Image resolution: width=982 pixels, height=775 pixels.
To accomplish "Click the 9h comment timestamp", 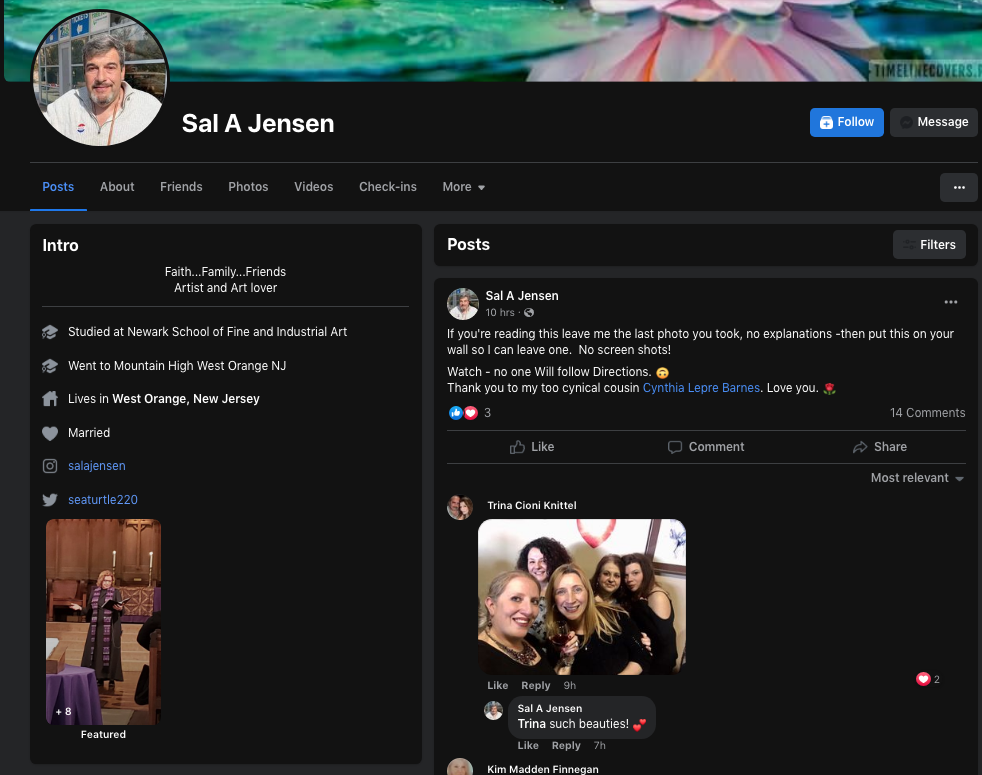I will (569, 685).
